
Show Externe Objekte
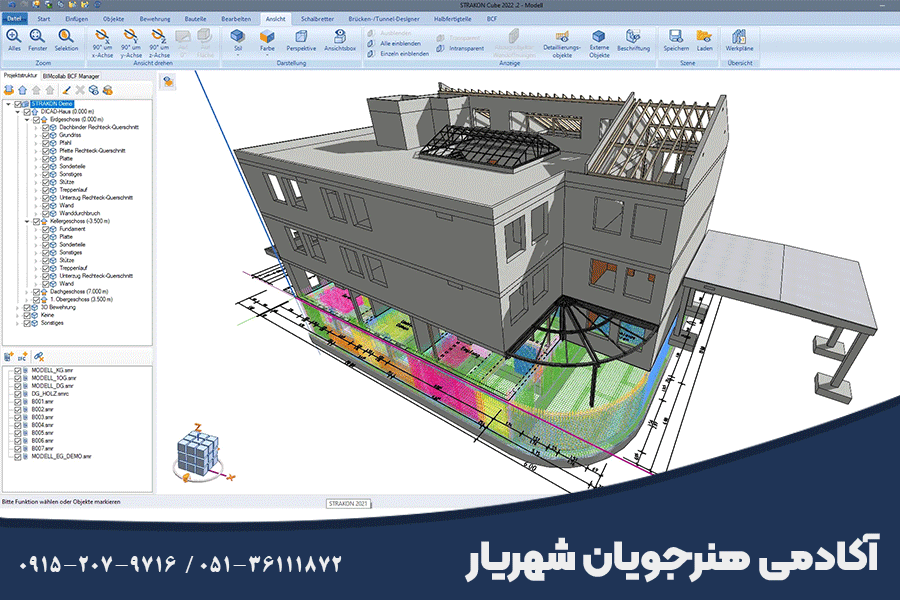[599, 40]
